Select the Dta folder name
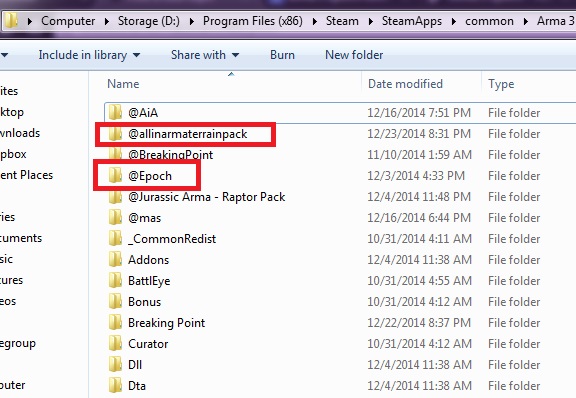576x398 pixels. [137, 386]
